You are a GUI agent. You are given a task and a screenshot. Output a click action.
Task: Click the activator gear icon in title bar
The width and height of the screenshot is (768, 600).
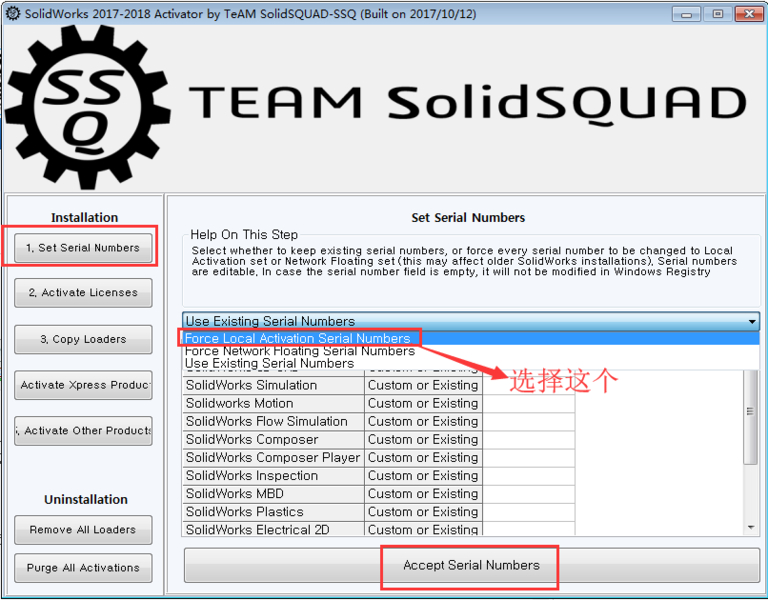pyautogui.click(x=12, y=13)
